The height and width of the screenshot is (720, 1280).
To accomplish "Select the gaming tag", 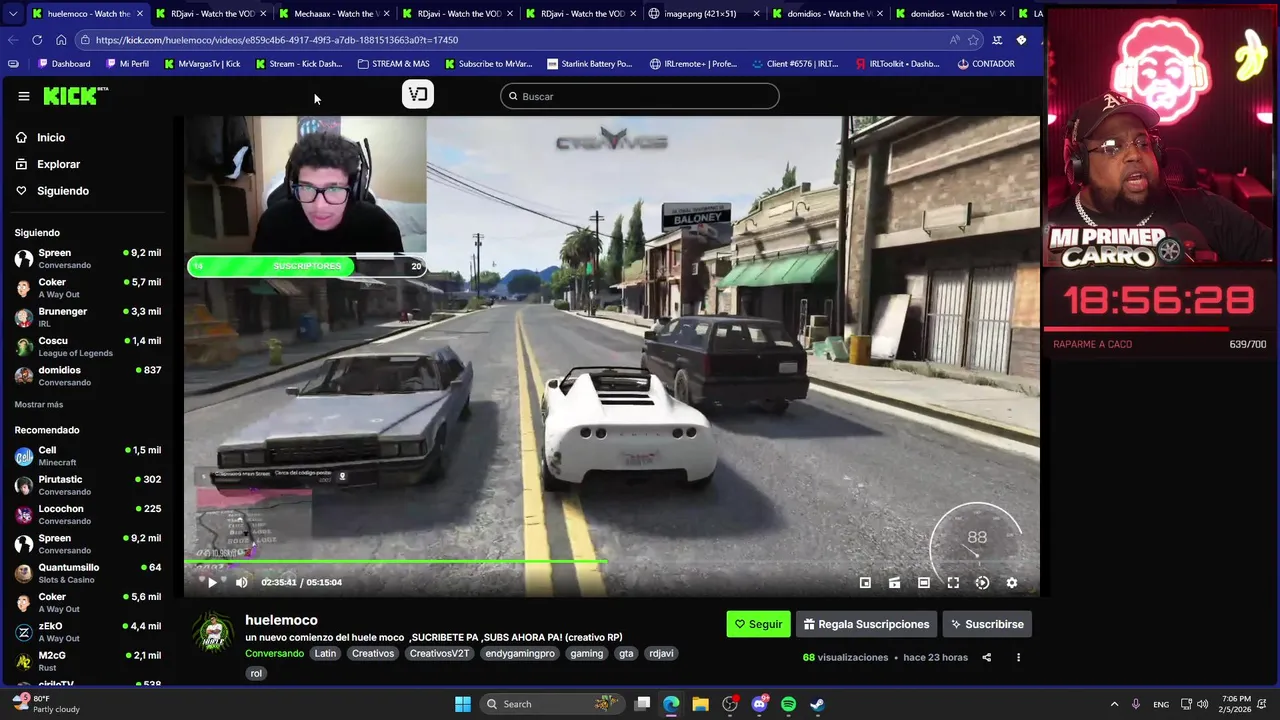I will [x=587, y=653].
